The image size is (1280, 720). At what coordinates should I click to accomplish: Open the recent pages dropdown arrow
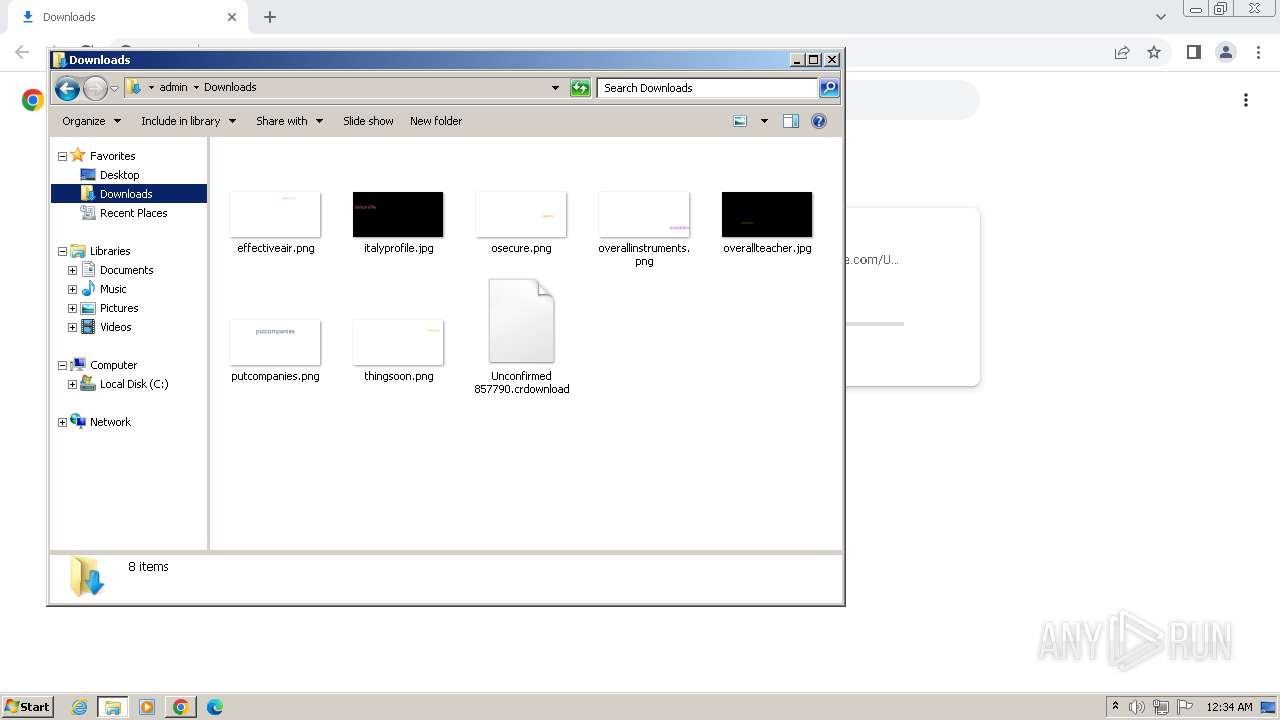(x=114, y=88)
